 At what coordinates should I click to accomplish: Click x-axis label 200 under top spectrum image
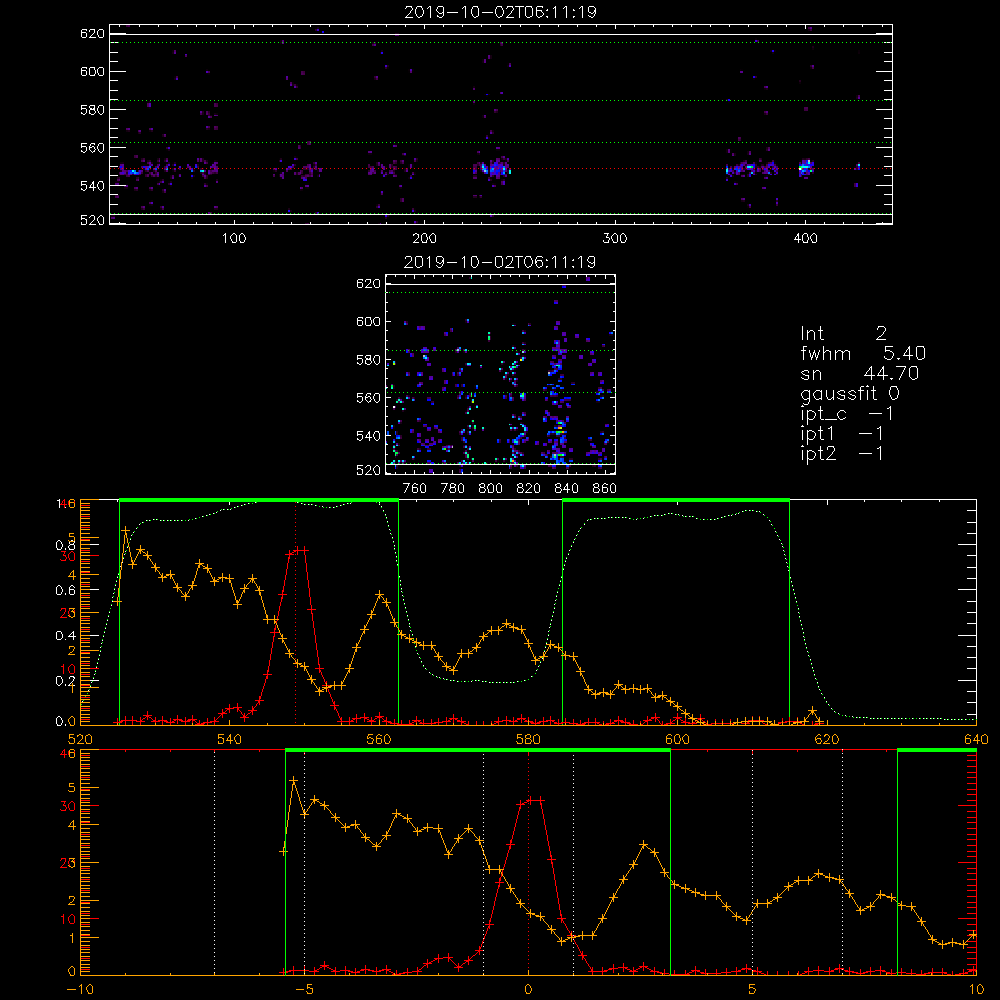[425, 238]
